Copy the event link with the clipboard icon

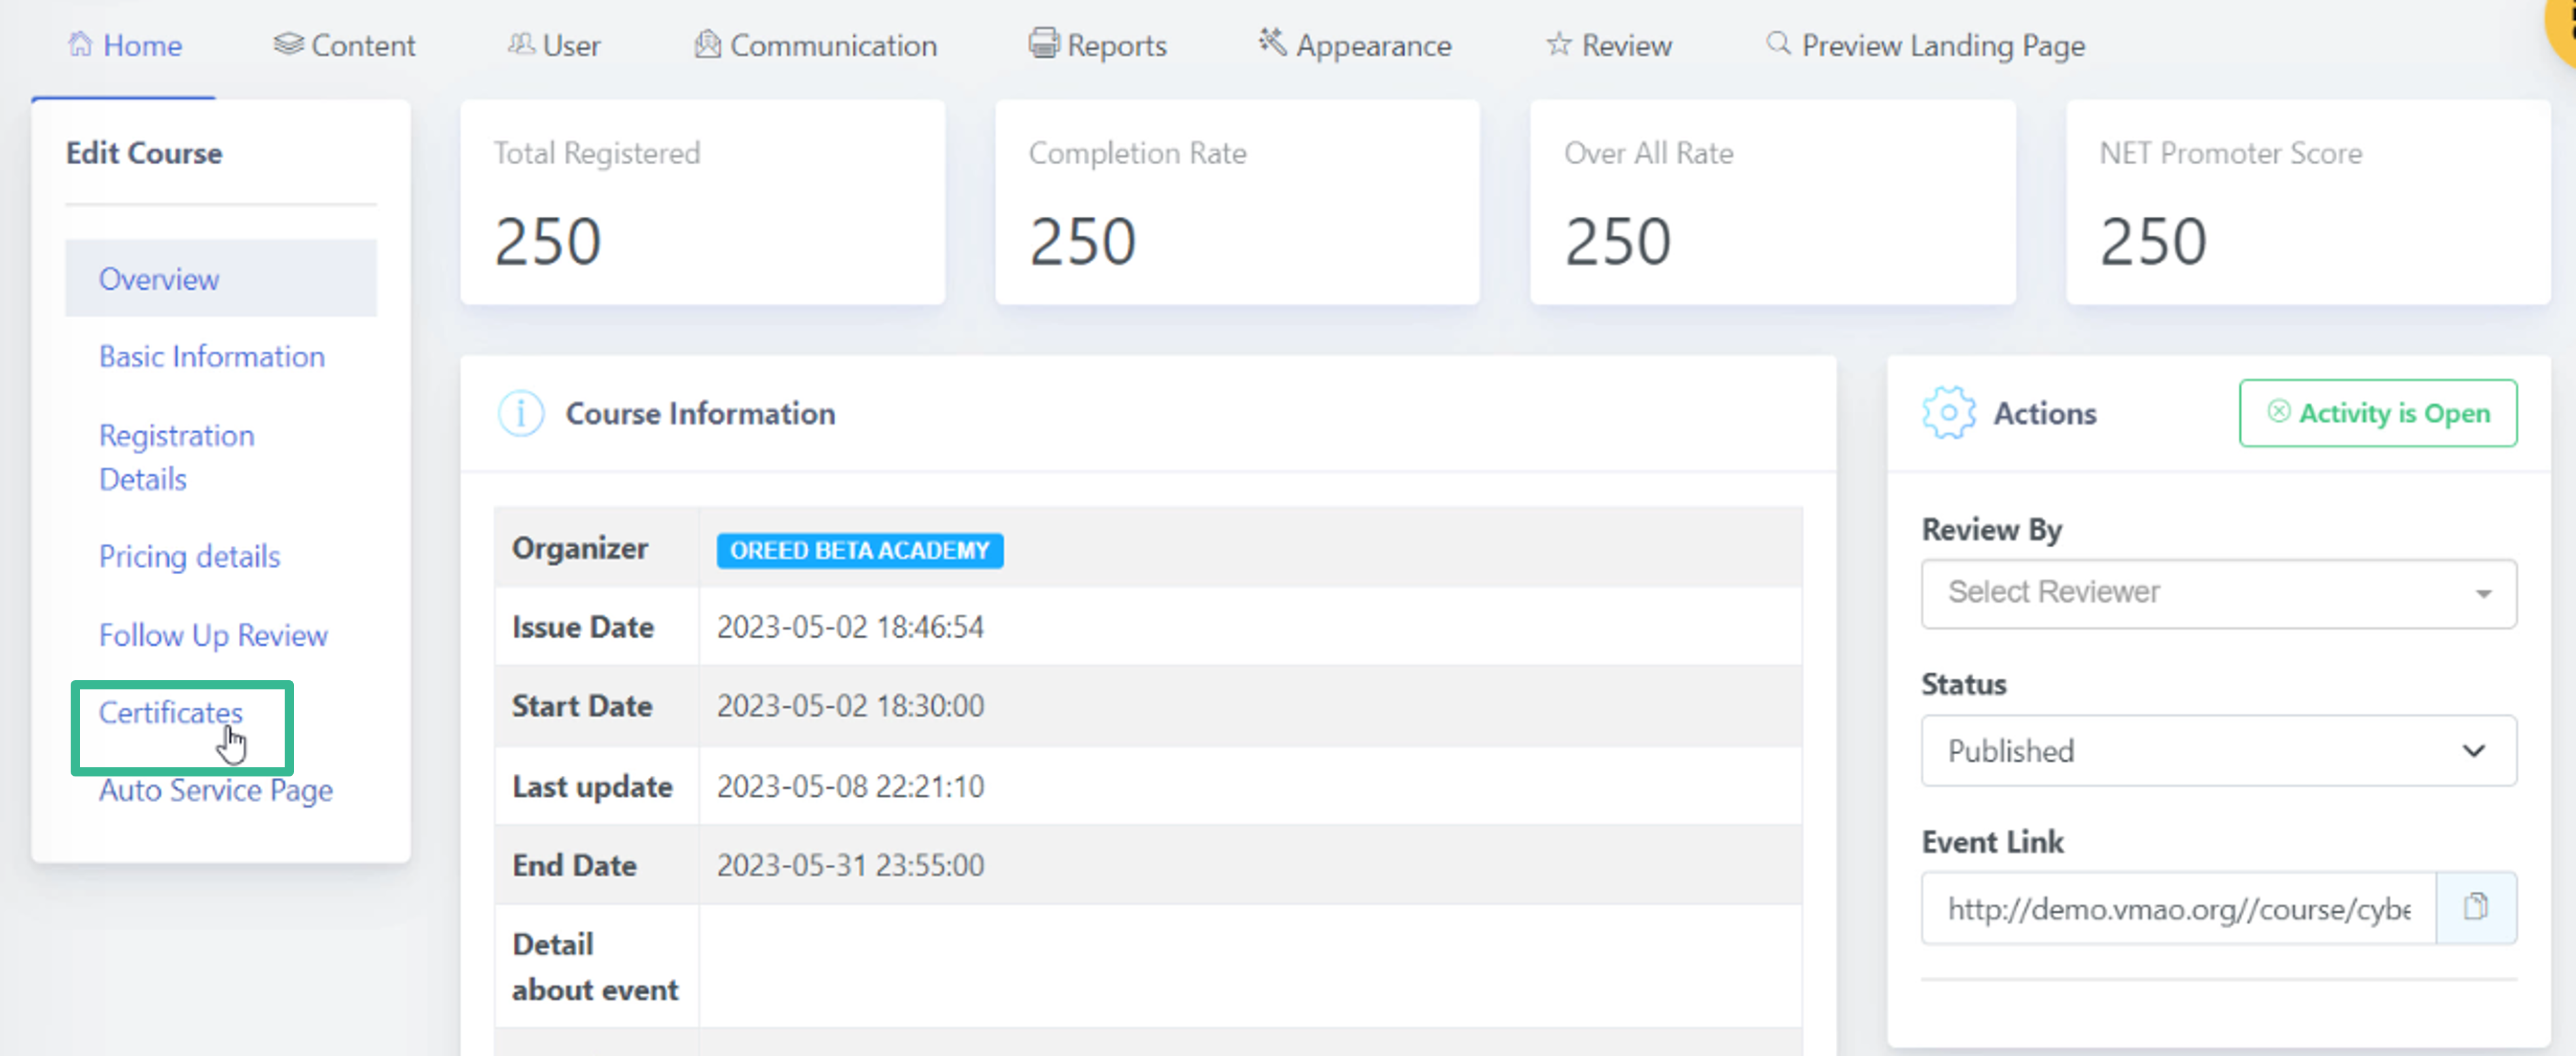[x=2476, y=907]
